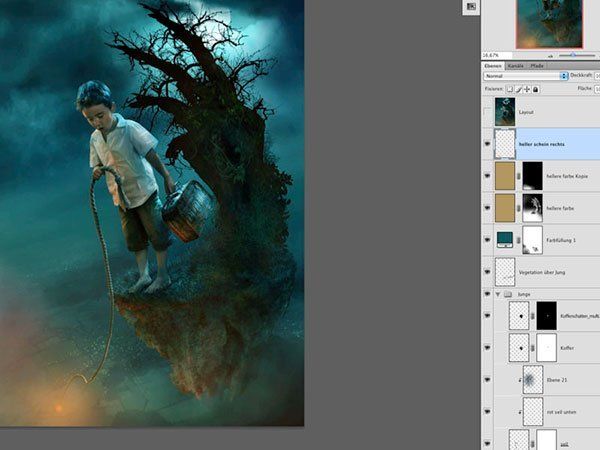Hide the rot seil unten layer

[x=487, y=412]
